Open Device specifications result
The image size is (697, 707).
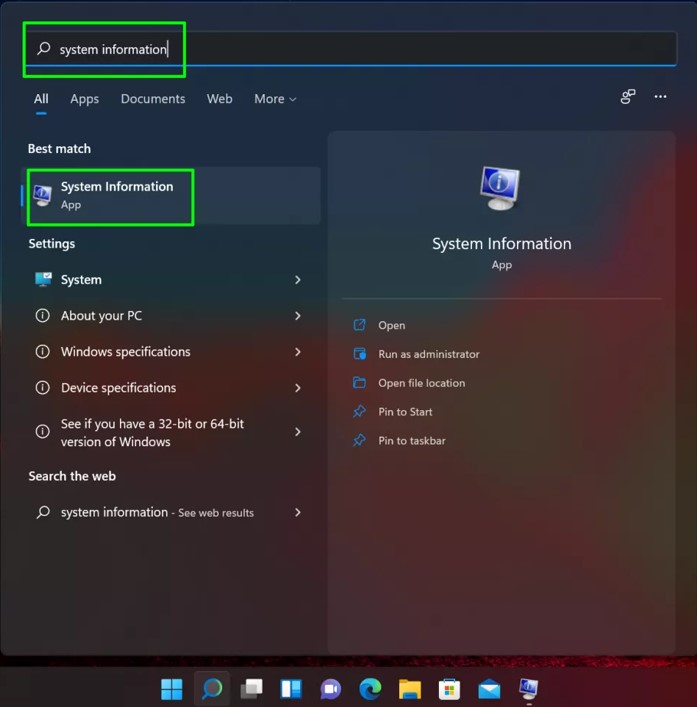tap(169, 388)
